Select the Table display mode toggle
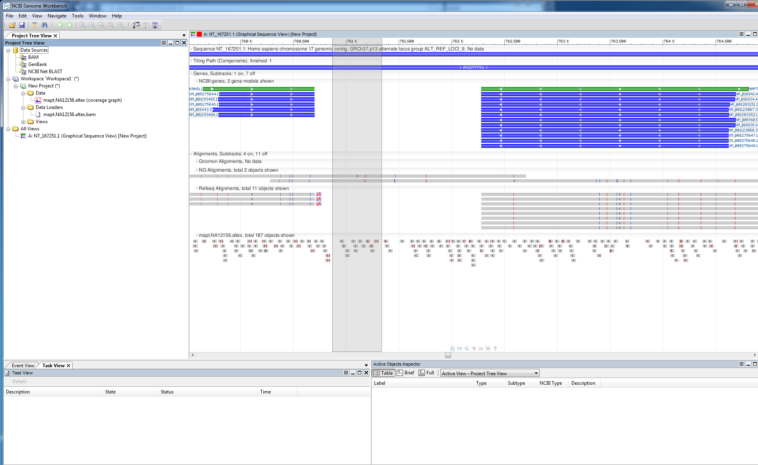Viewport: 758px width, 465px height. 385,373
